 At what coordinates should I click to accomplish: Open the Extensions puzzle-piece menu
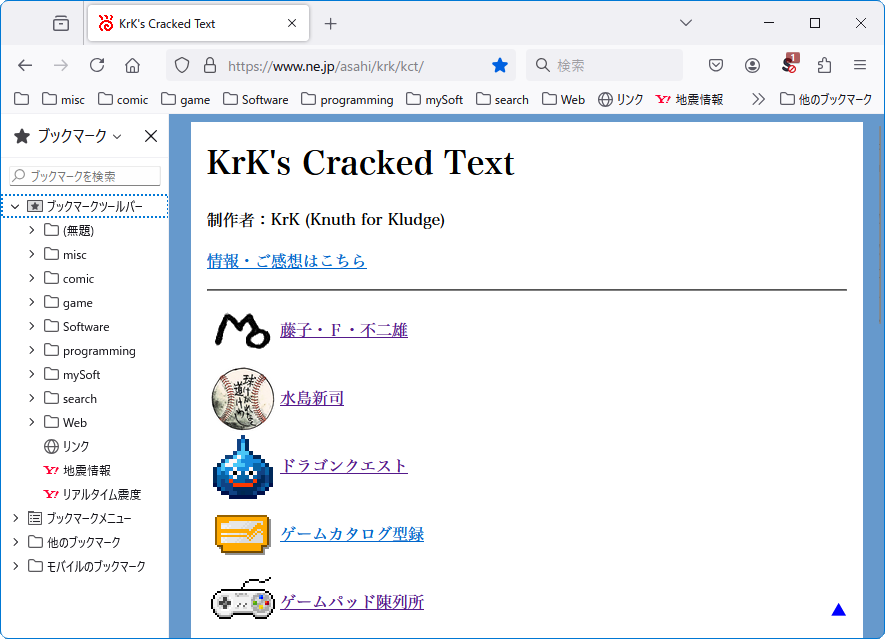(824, 65)
